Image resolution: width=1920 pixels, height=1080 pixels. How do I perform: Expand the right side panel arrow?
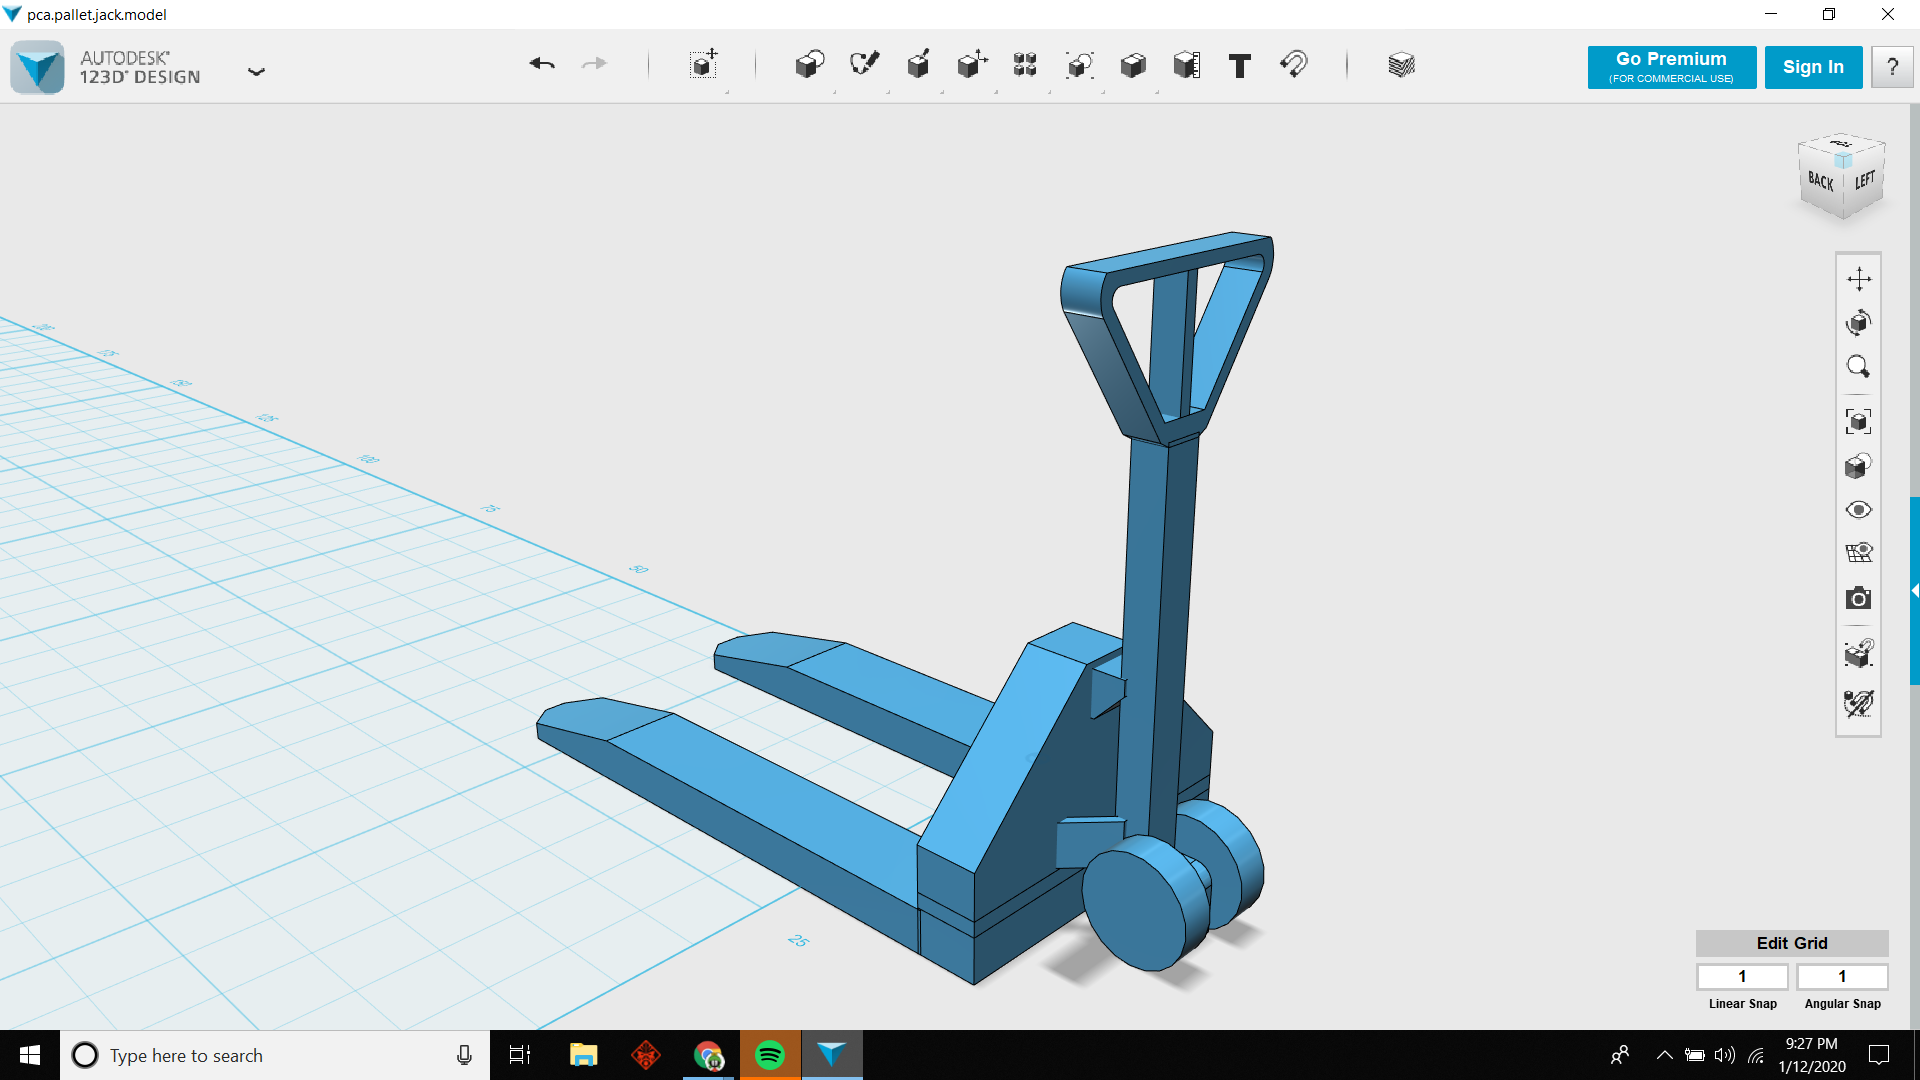tap(1914, 591)
